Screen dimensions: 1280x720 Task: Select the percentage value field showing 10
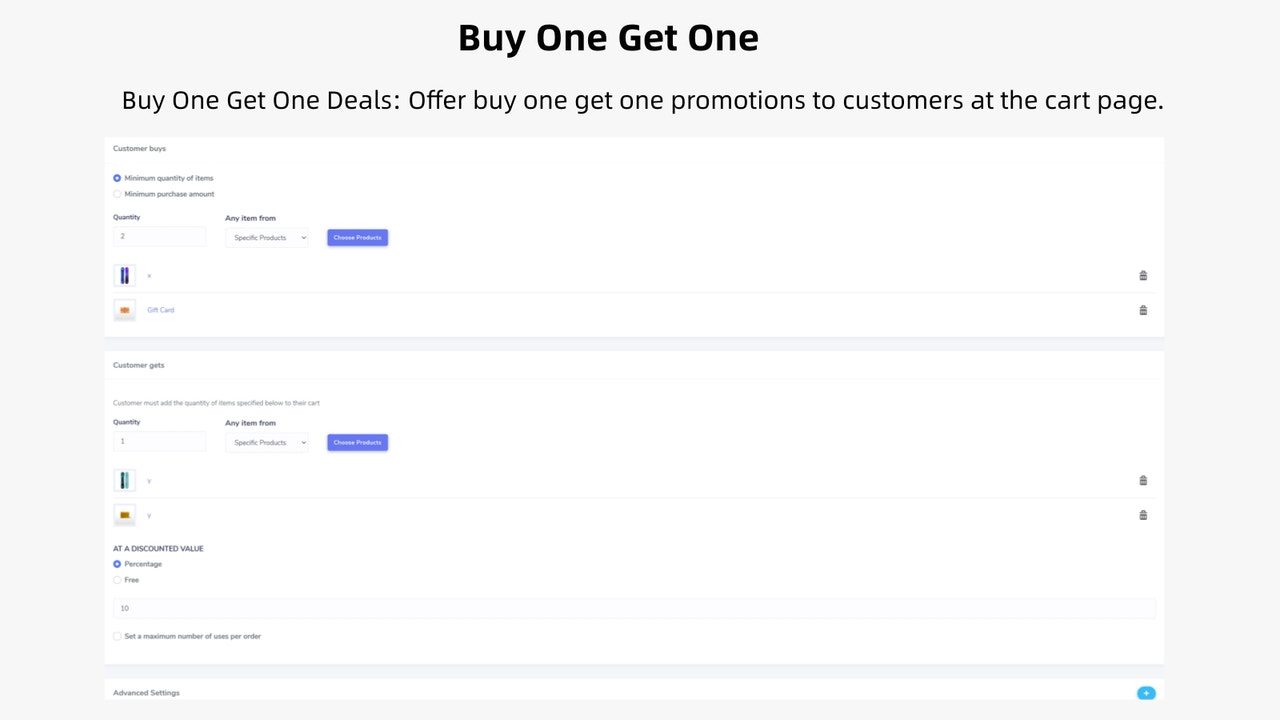pyautogui.click(x=634, y=607)
